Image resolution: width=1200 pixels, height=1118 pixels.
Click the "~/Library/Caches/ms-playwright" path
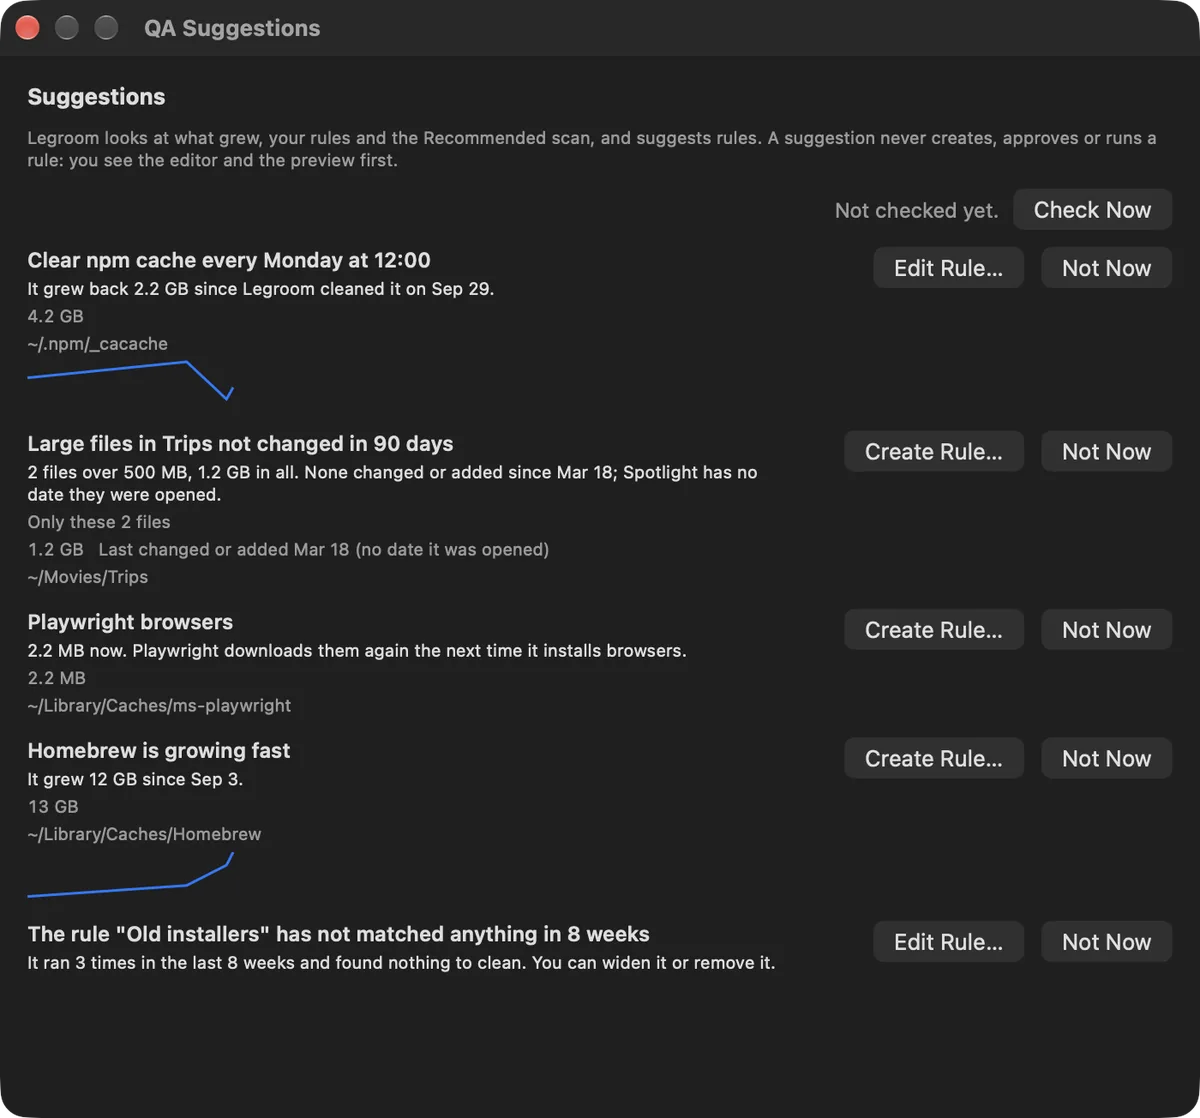159,706
